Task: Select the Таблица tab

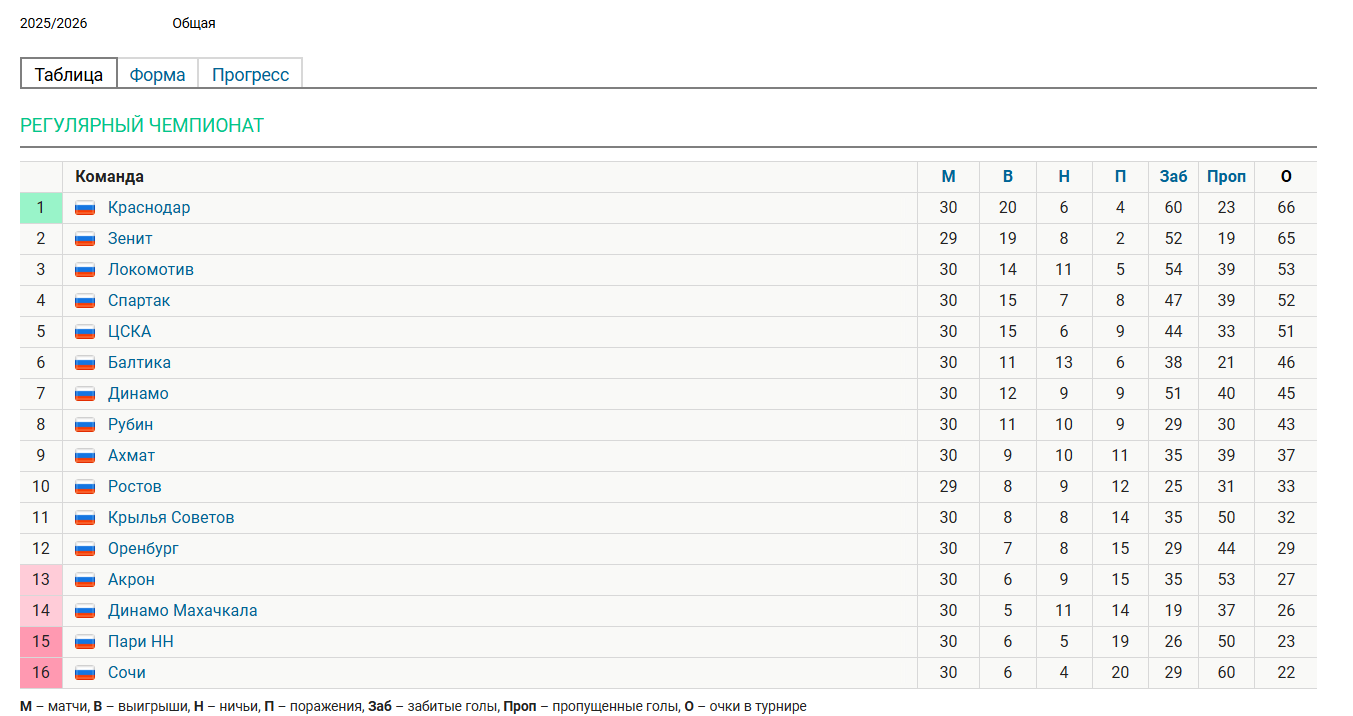Action: pos(69,74)
